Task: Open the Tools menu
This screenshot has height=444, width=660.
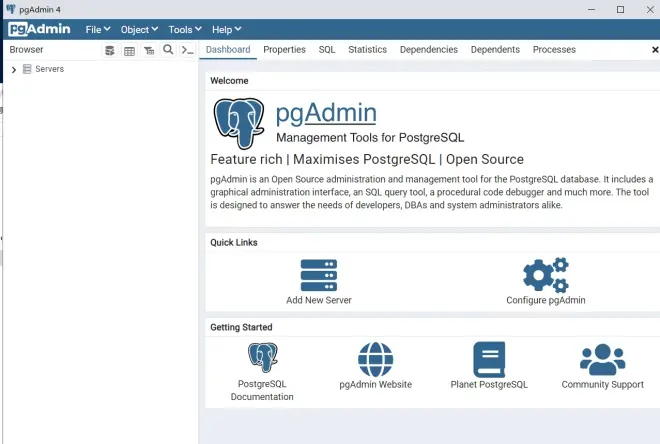Action: click(185, 29)
